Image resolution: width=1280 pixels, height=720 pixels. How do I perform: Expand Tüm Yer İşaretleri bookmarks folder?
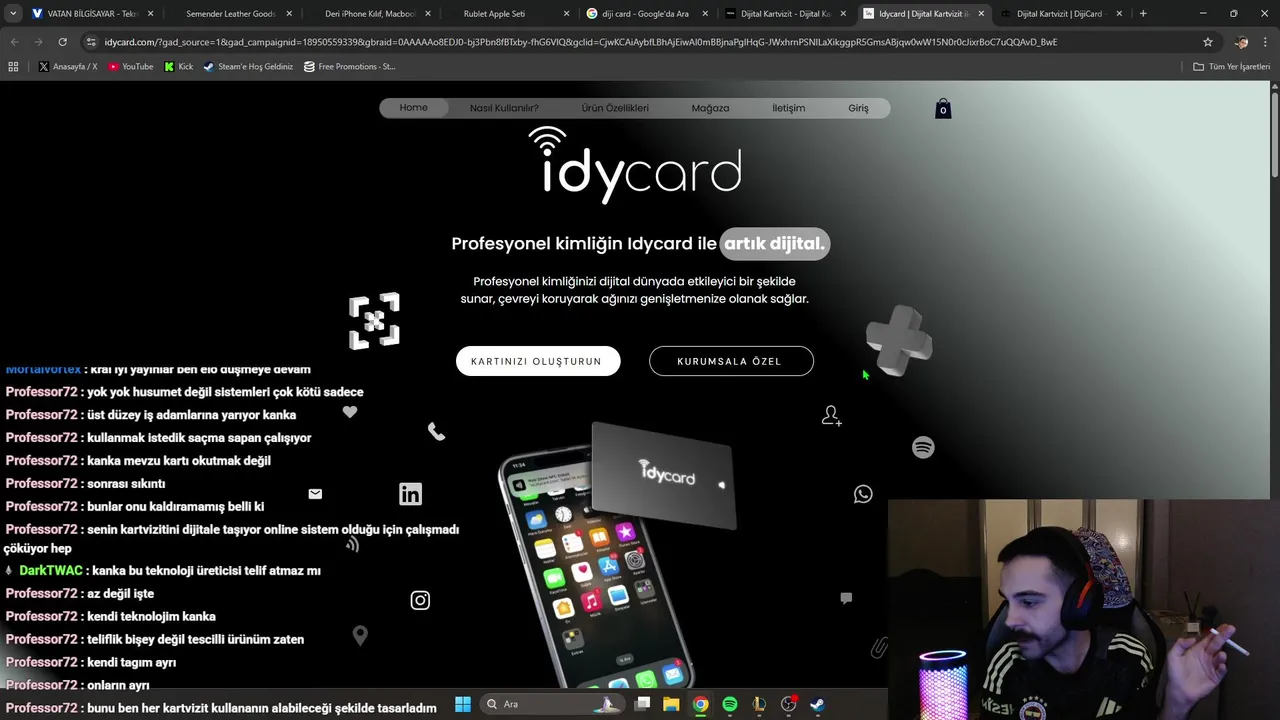click(1231, 66)
